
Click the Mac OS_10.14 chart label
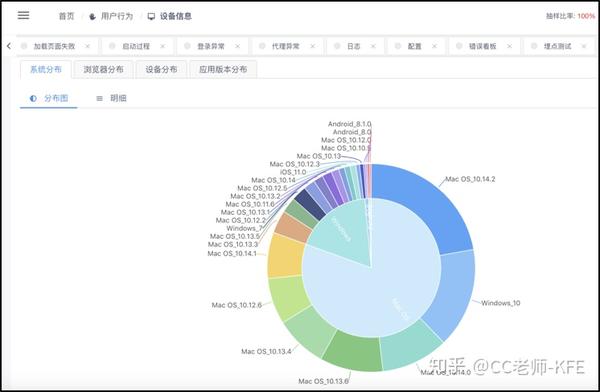(x=274, y=180)
